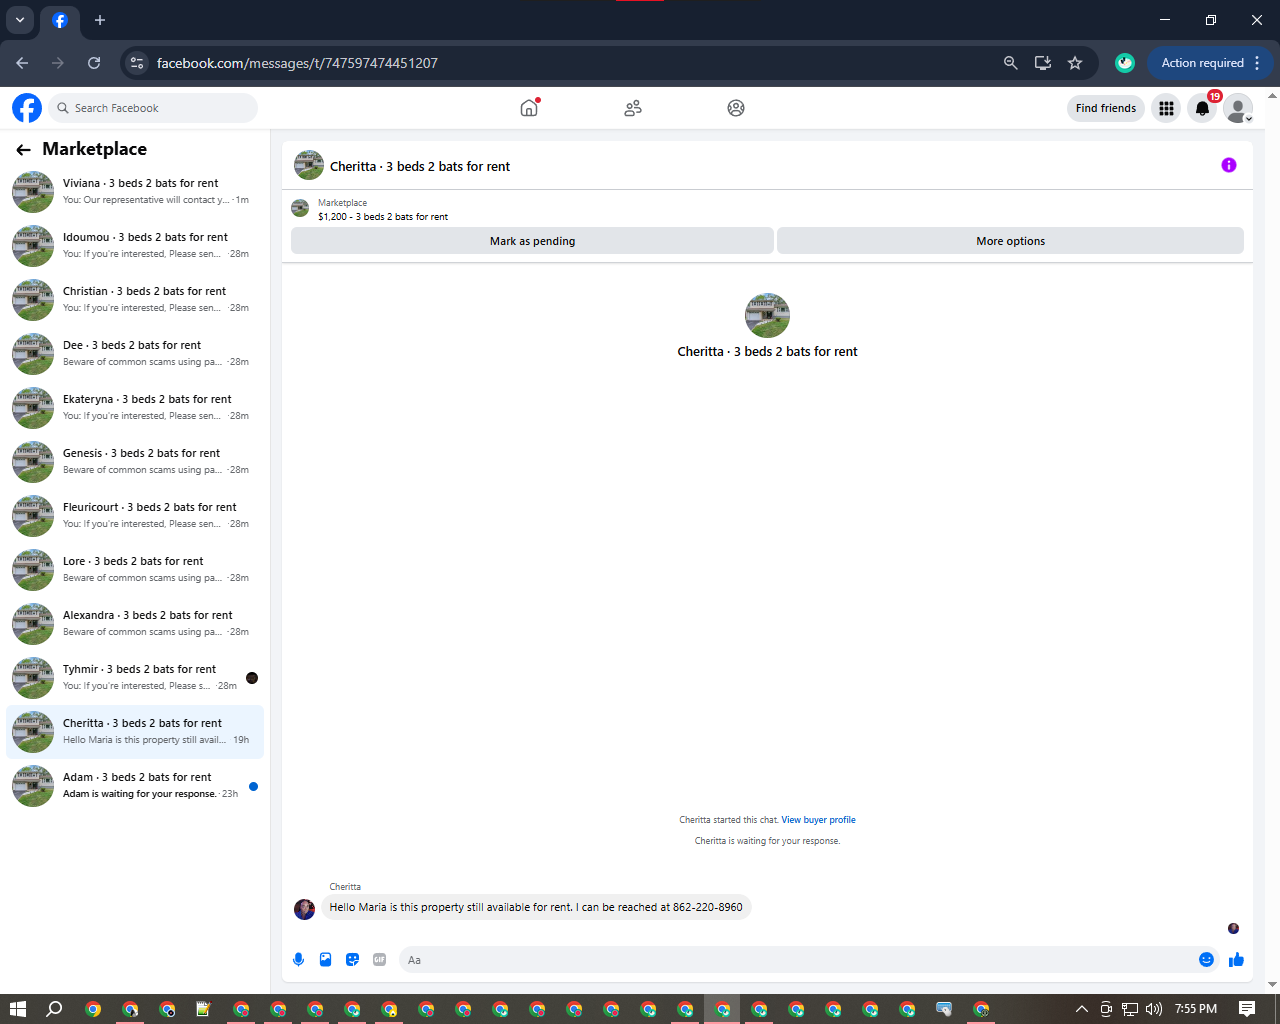Open the Tyhmir conversation
Screen dimensions: 1280x1024
[x=135, y=678]
